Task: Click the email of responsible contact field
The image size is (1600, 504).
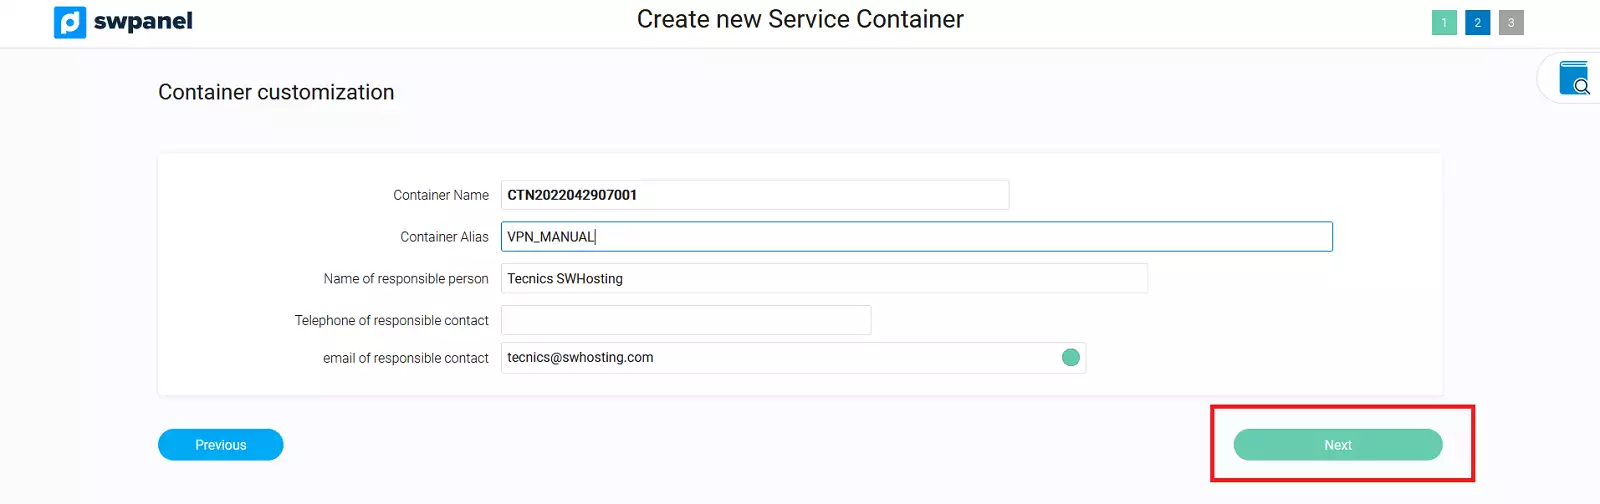Action: click(780, 358)
